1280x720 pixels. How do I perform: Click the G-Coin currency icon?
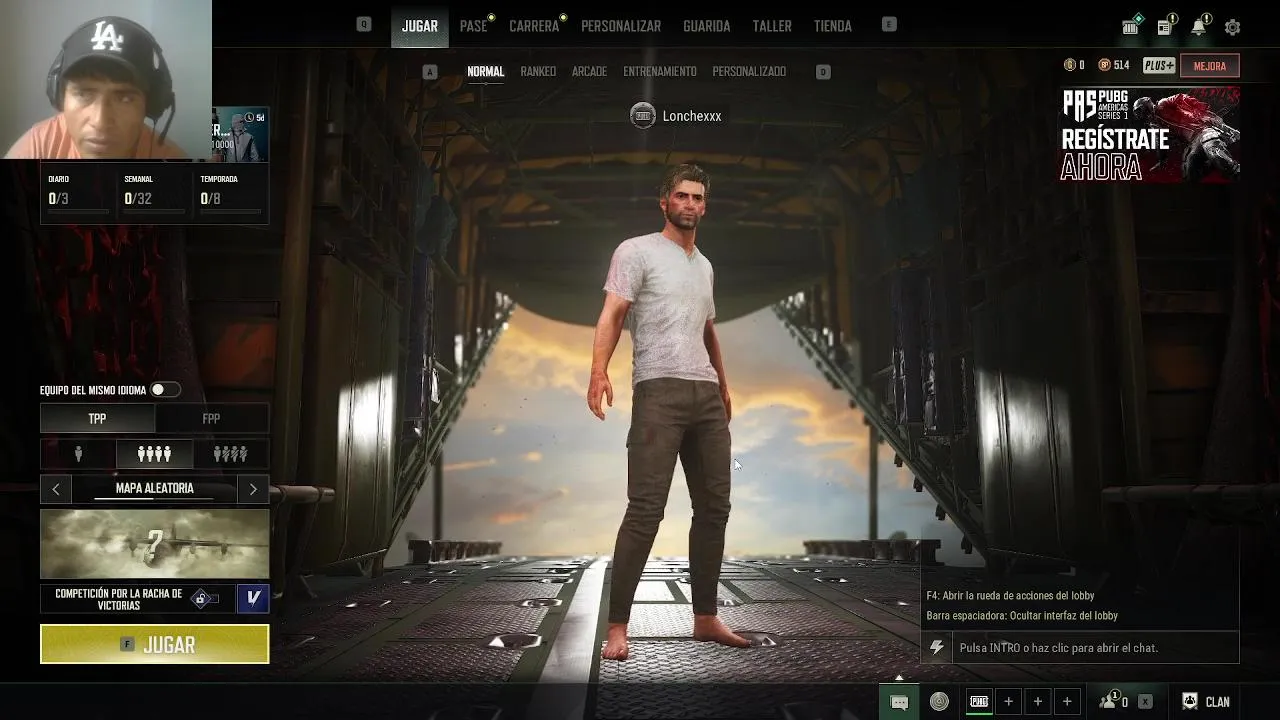pyautogui.click(x=1069, y=65)
